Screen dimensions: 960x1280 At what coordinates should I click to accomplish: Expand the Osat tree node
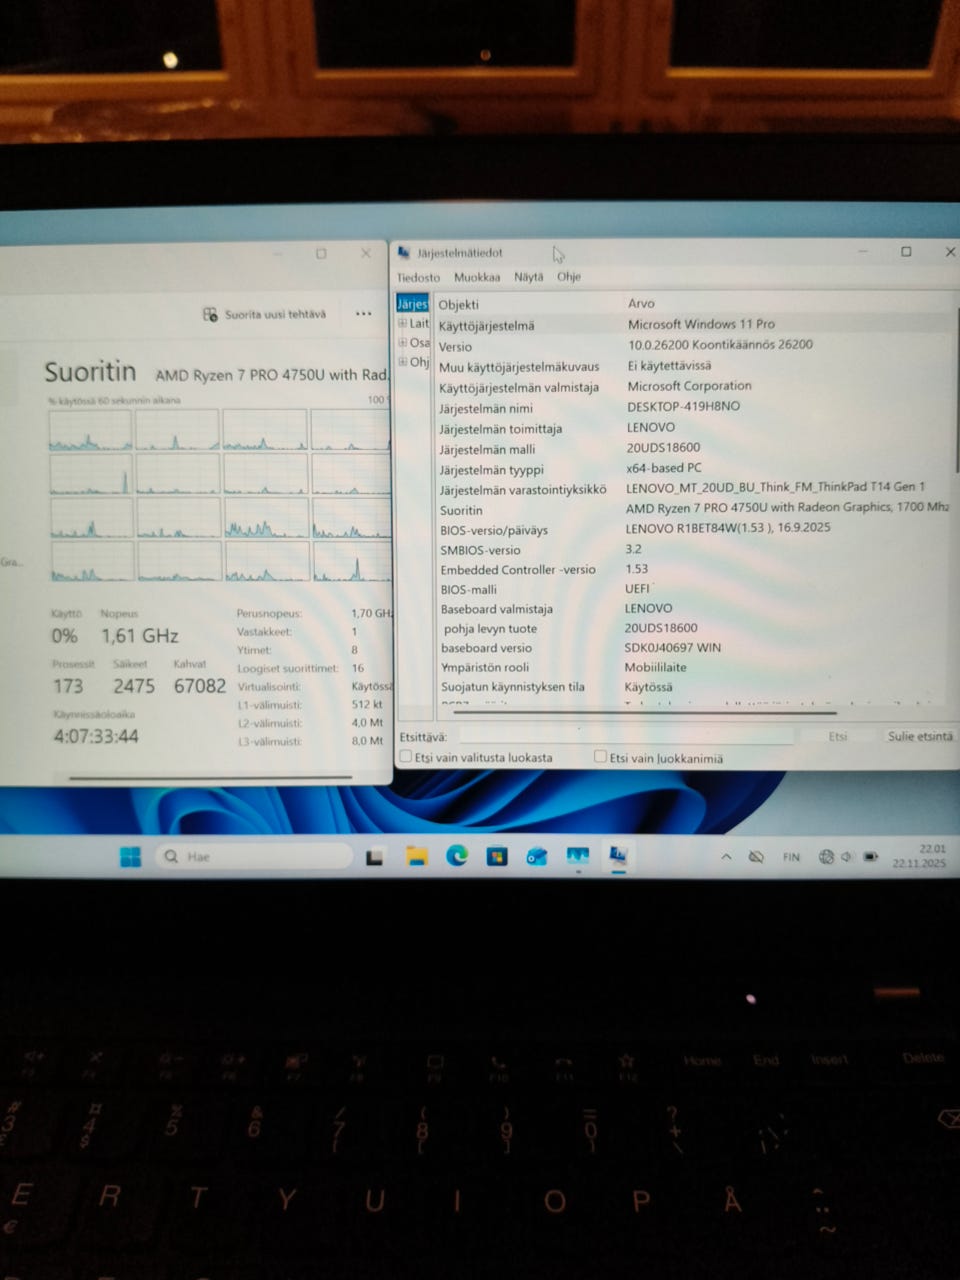click(x=403, y=342)
